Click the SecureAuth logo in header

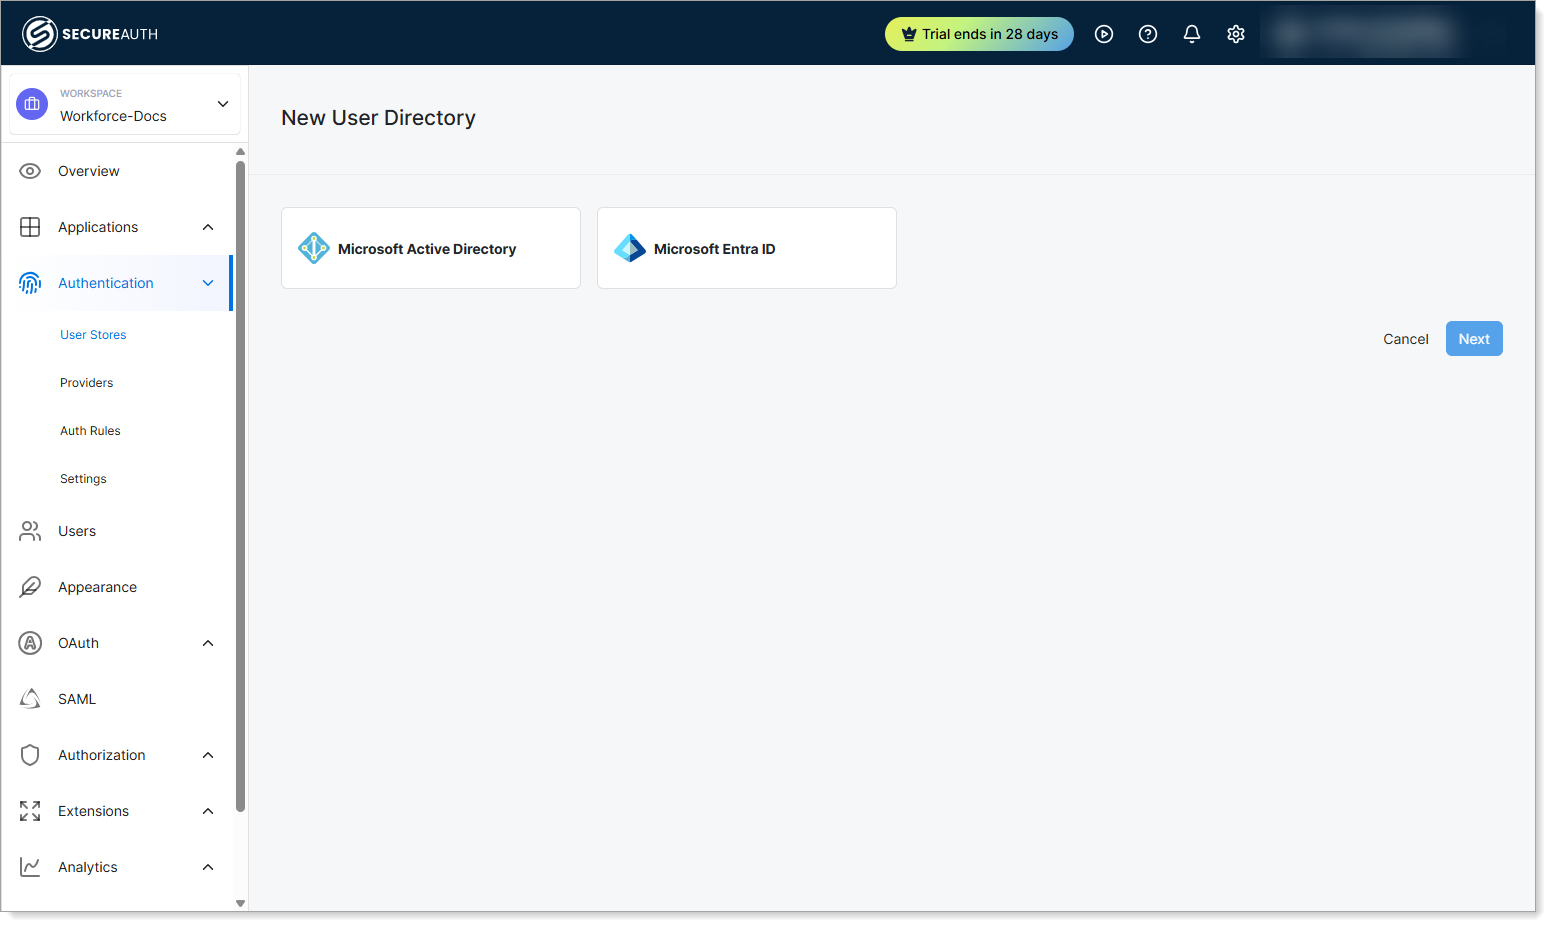tap(90, 34)
